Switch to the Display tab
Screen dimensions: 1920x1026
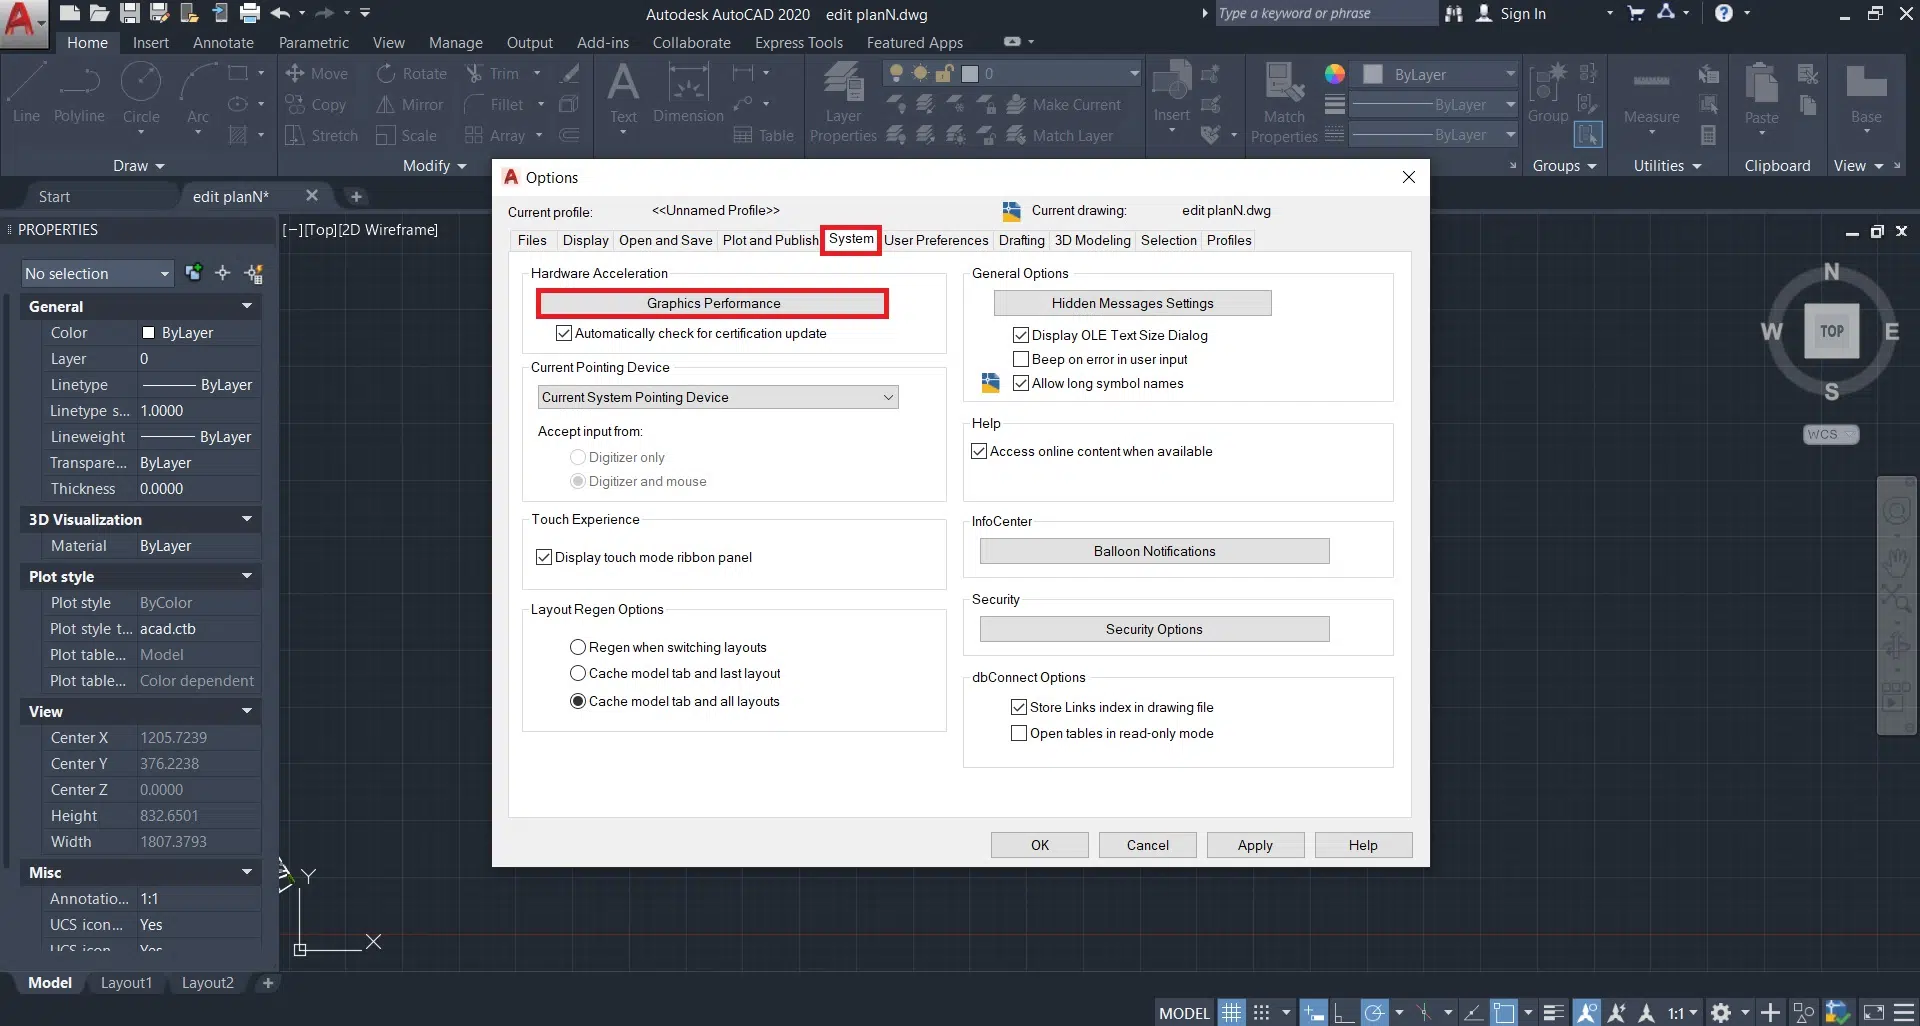coord(585,240)
